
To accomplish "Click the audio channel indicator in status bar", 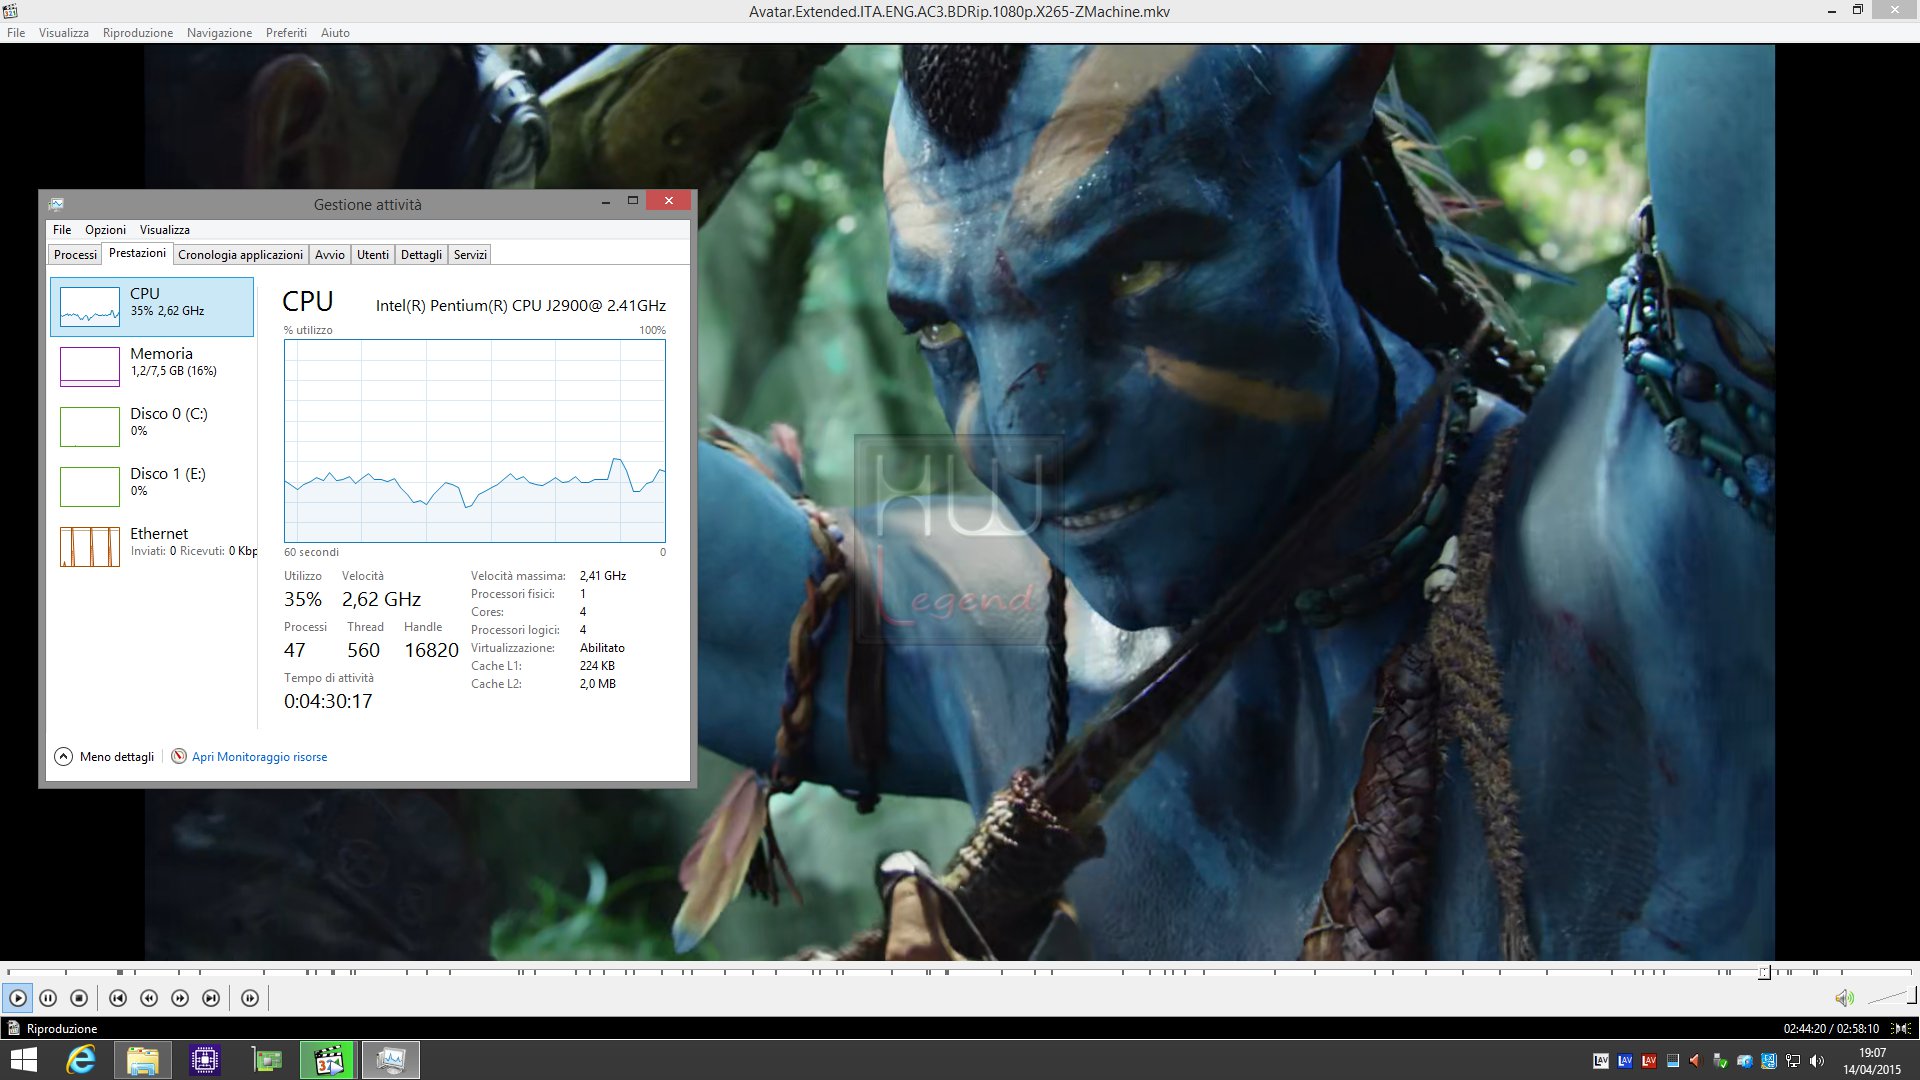I will [1901, 1029].
